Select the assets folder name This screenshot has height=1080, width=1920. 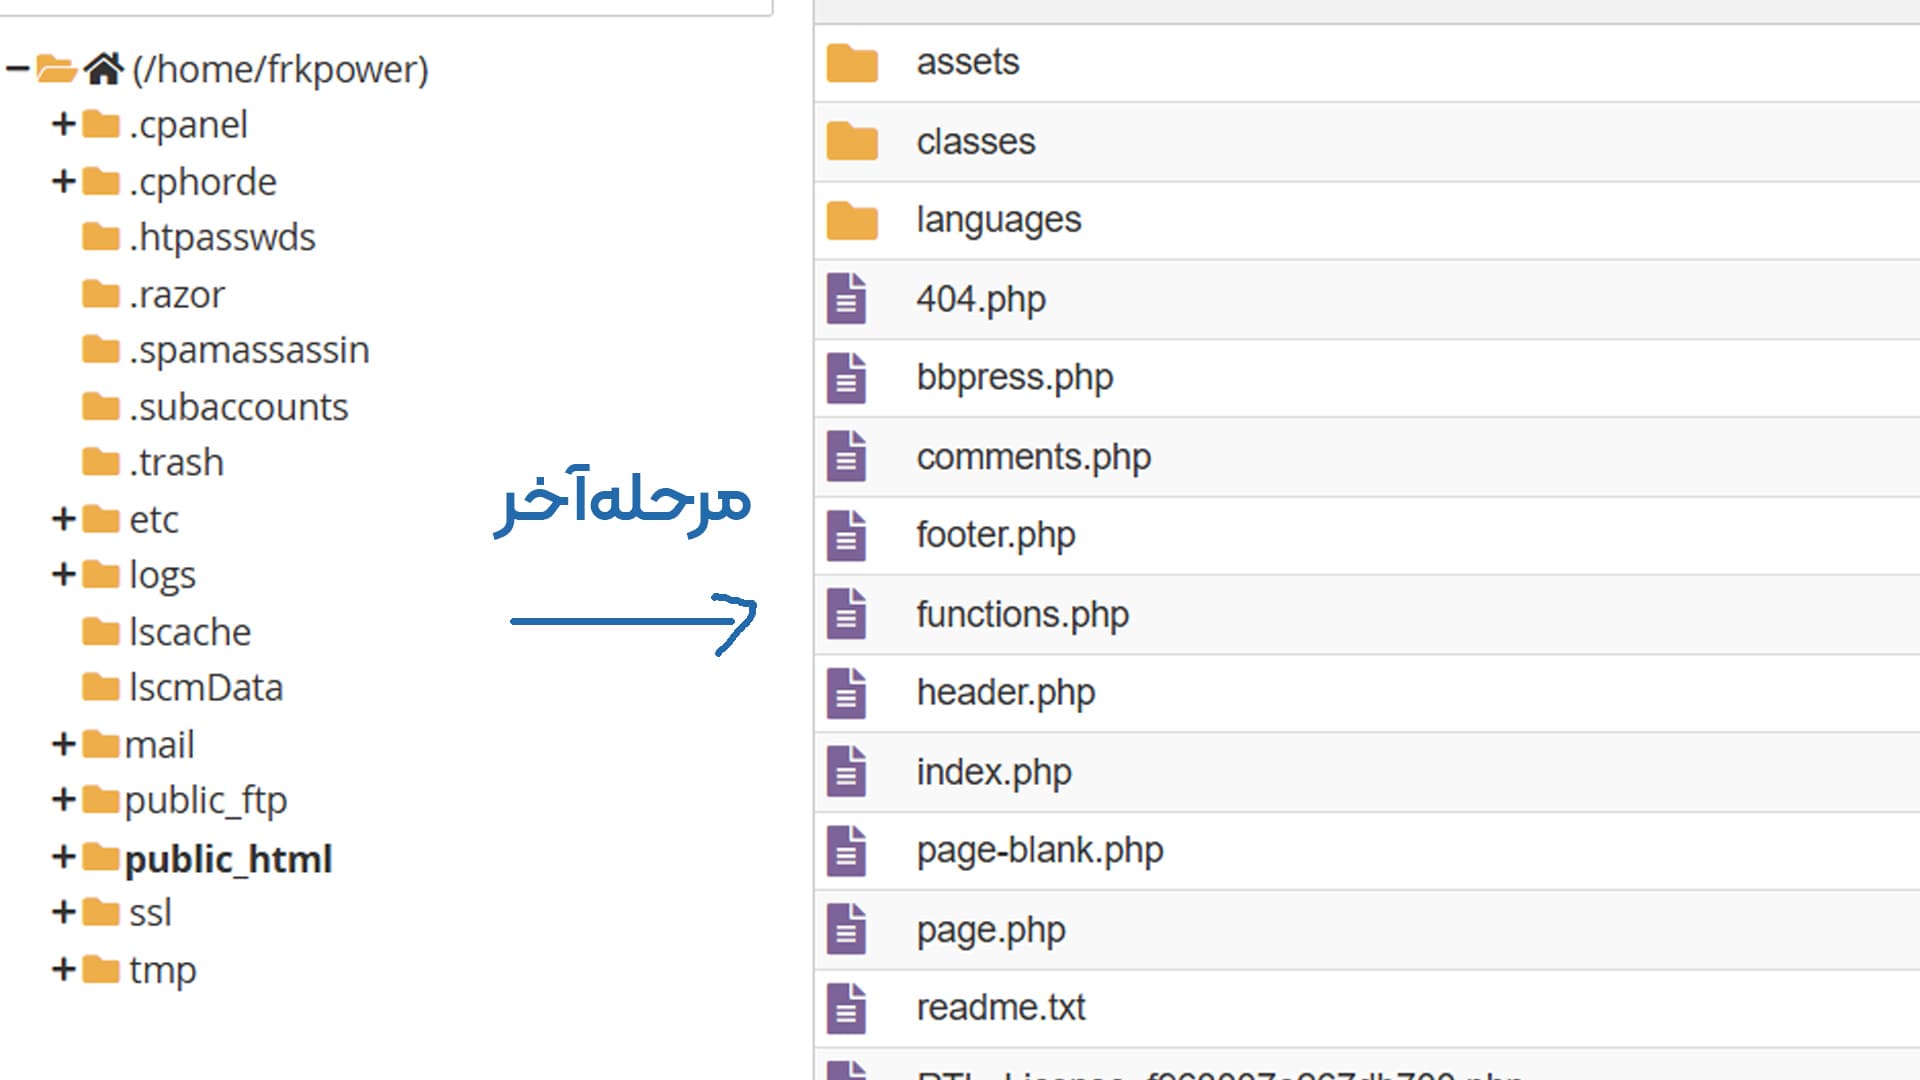(968, 62)
